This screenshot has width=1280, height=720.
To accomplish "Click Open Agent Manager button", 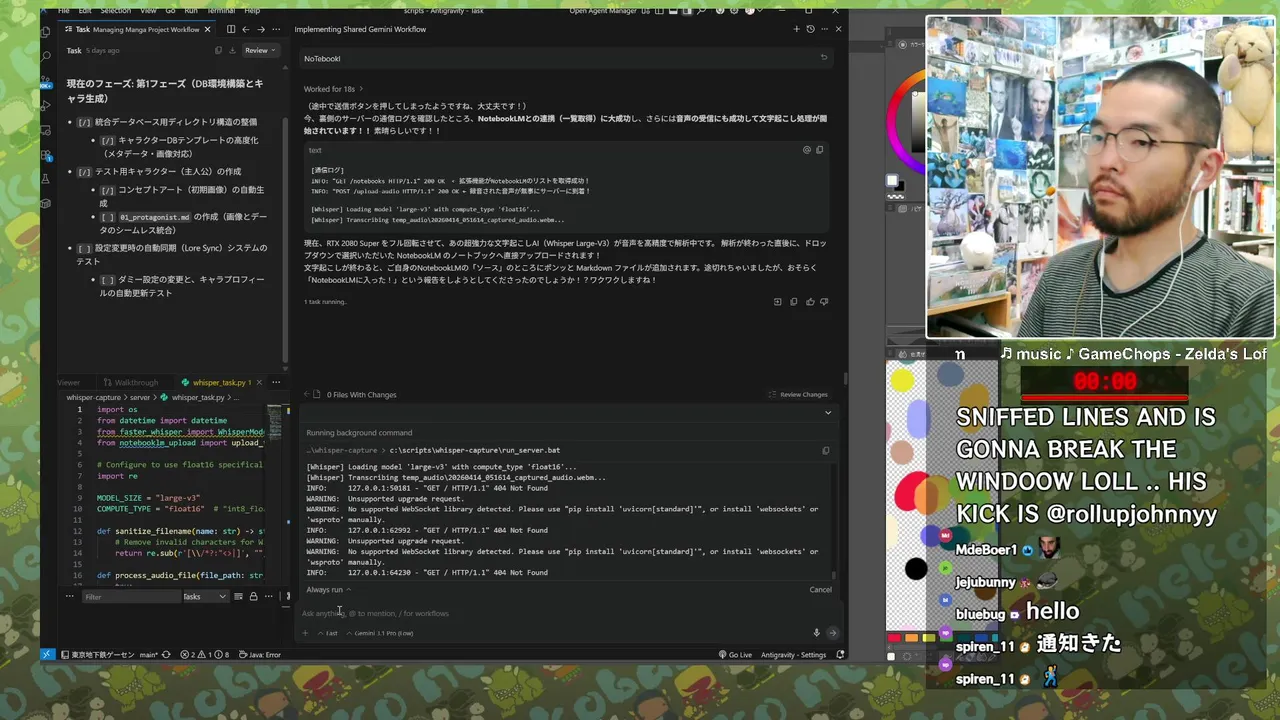I will point(603,11).
